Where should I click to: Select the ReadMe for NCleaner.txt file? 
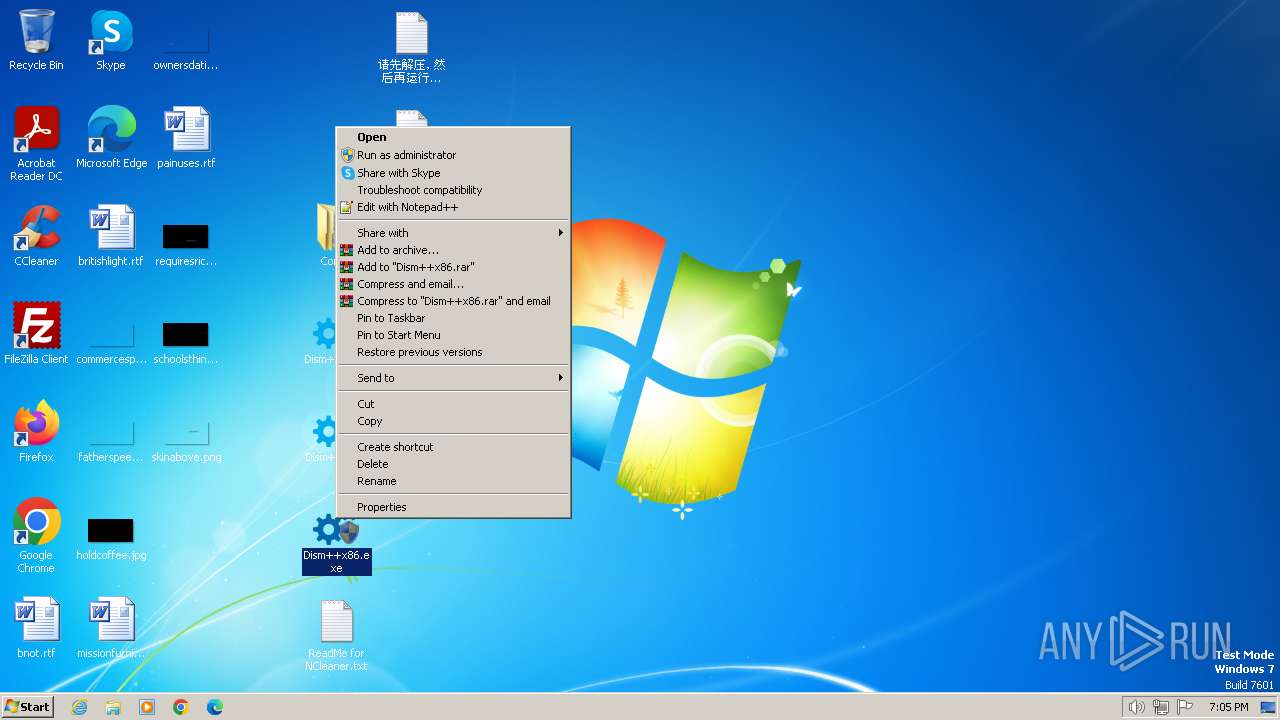pos(336,635)
